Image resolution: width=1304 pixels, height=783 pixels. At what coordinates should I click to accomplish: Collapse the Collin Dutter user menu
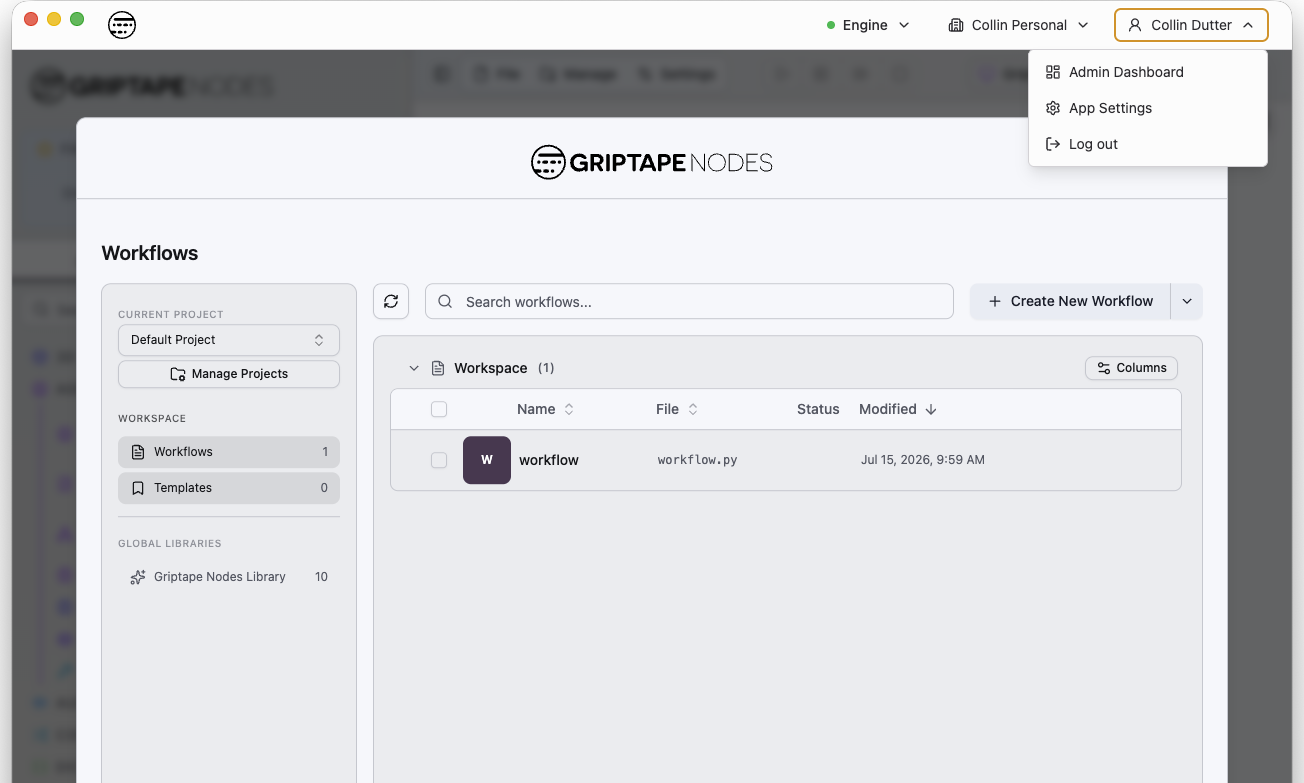[1191, 25]
